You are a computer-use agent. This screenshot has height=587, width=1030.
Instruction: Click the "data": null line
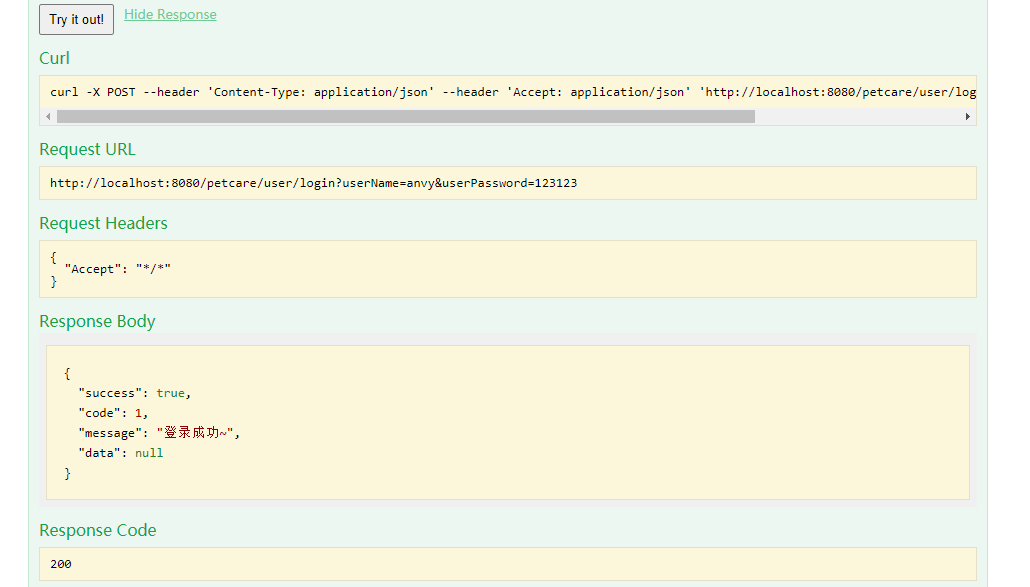tap(121, 453)
